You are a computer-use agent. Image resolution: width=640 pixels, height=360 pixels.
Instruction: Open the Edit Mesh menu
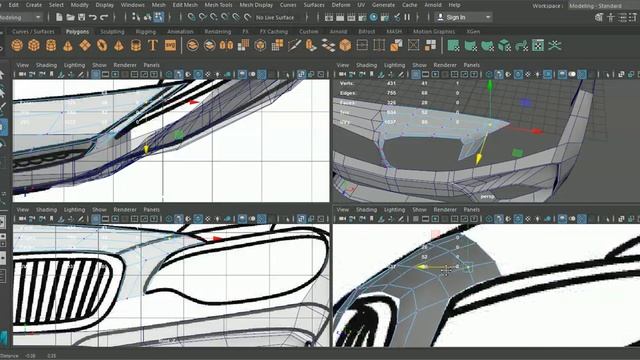tap(185, 5)
